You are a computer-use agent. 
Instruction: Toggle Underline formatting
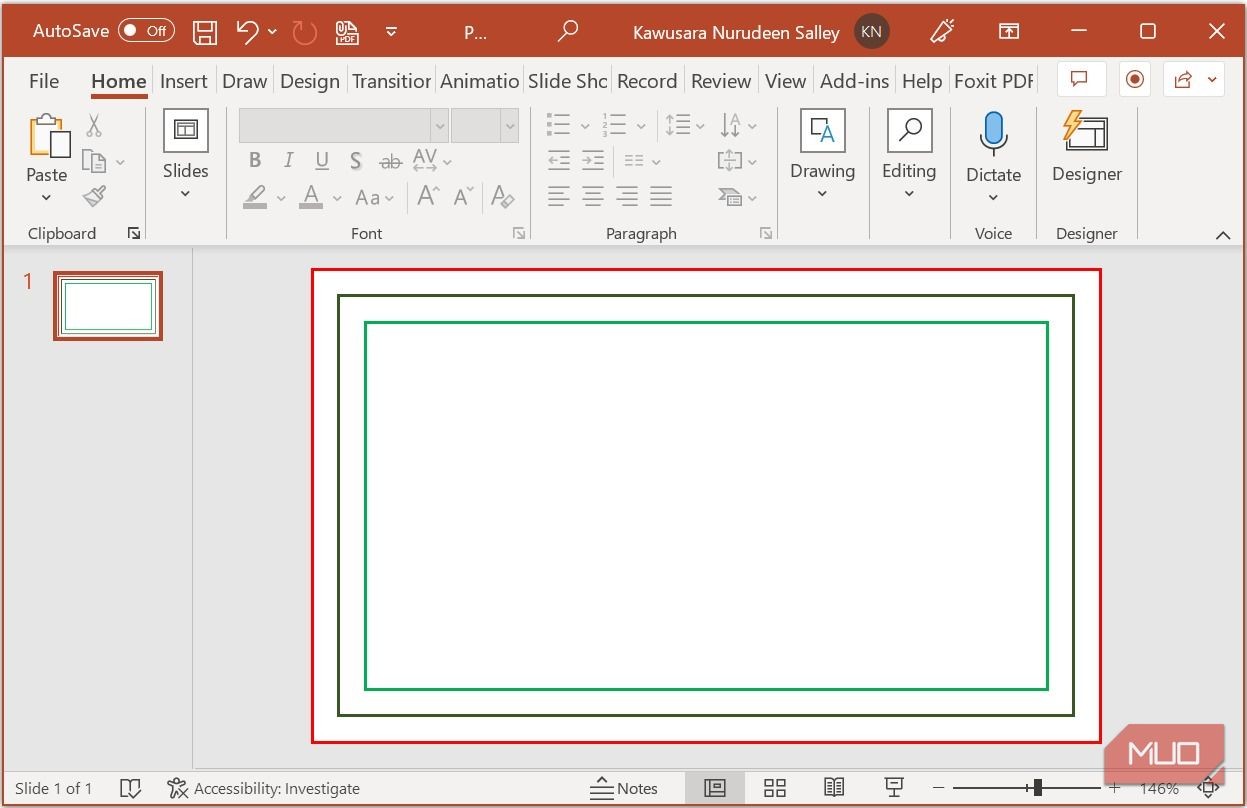click(x=322, y=161)
